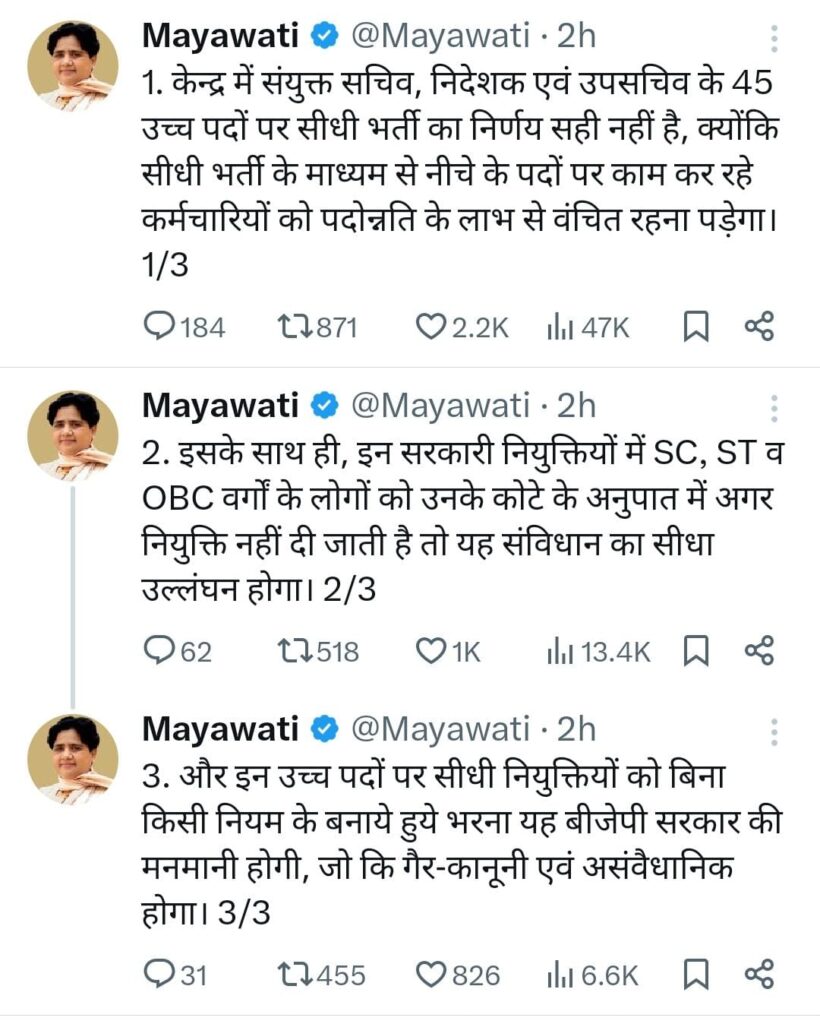Open more options menu on first tweet
This screenshot has height=1024, width=820.
[x=772, y=40]
